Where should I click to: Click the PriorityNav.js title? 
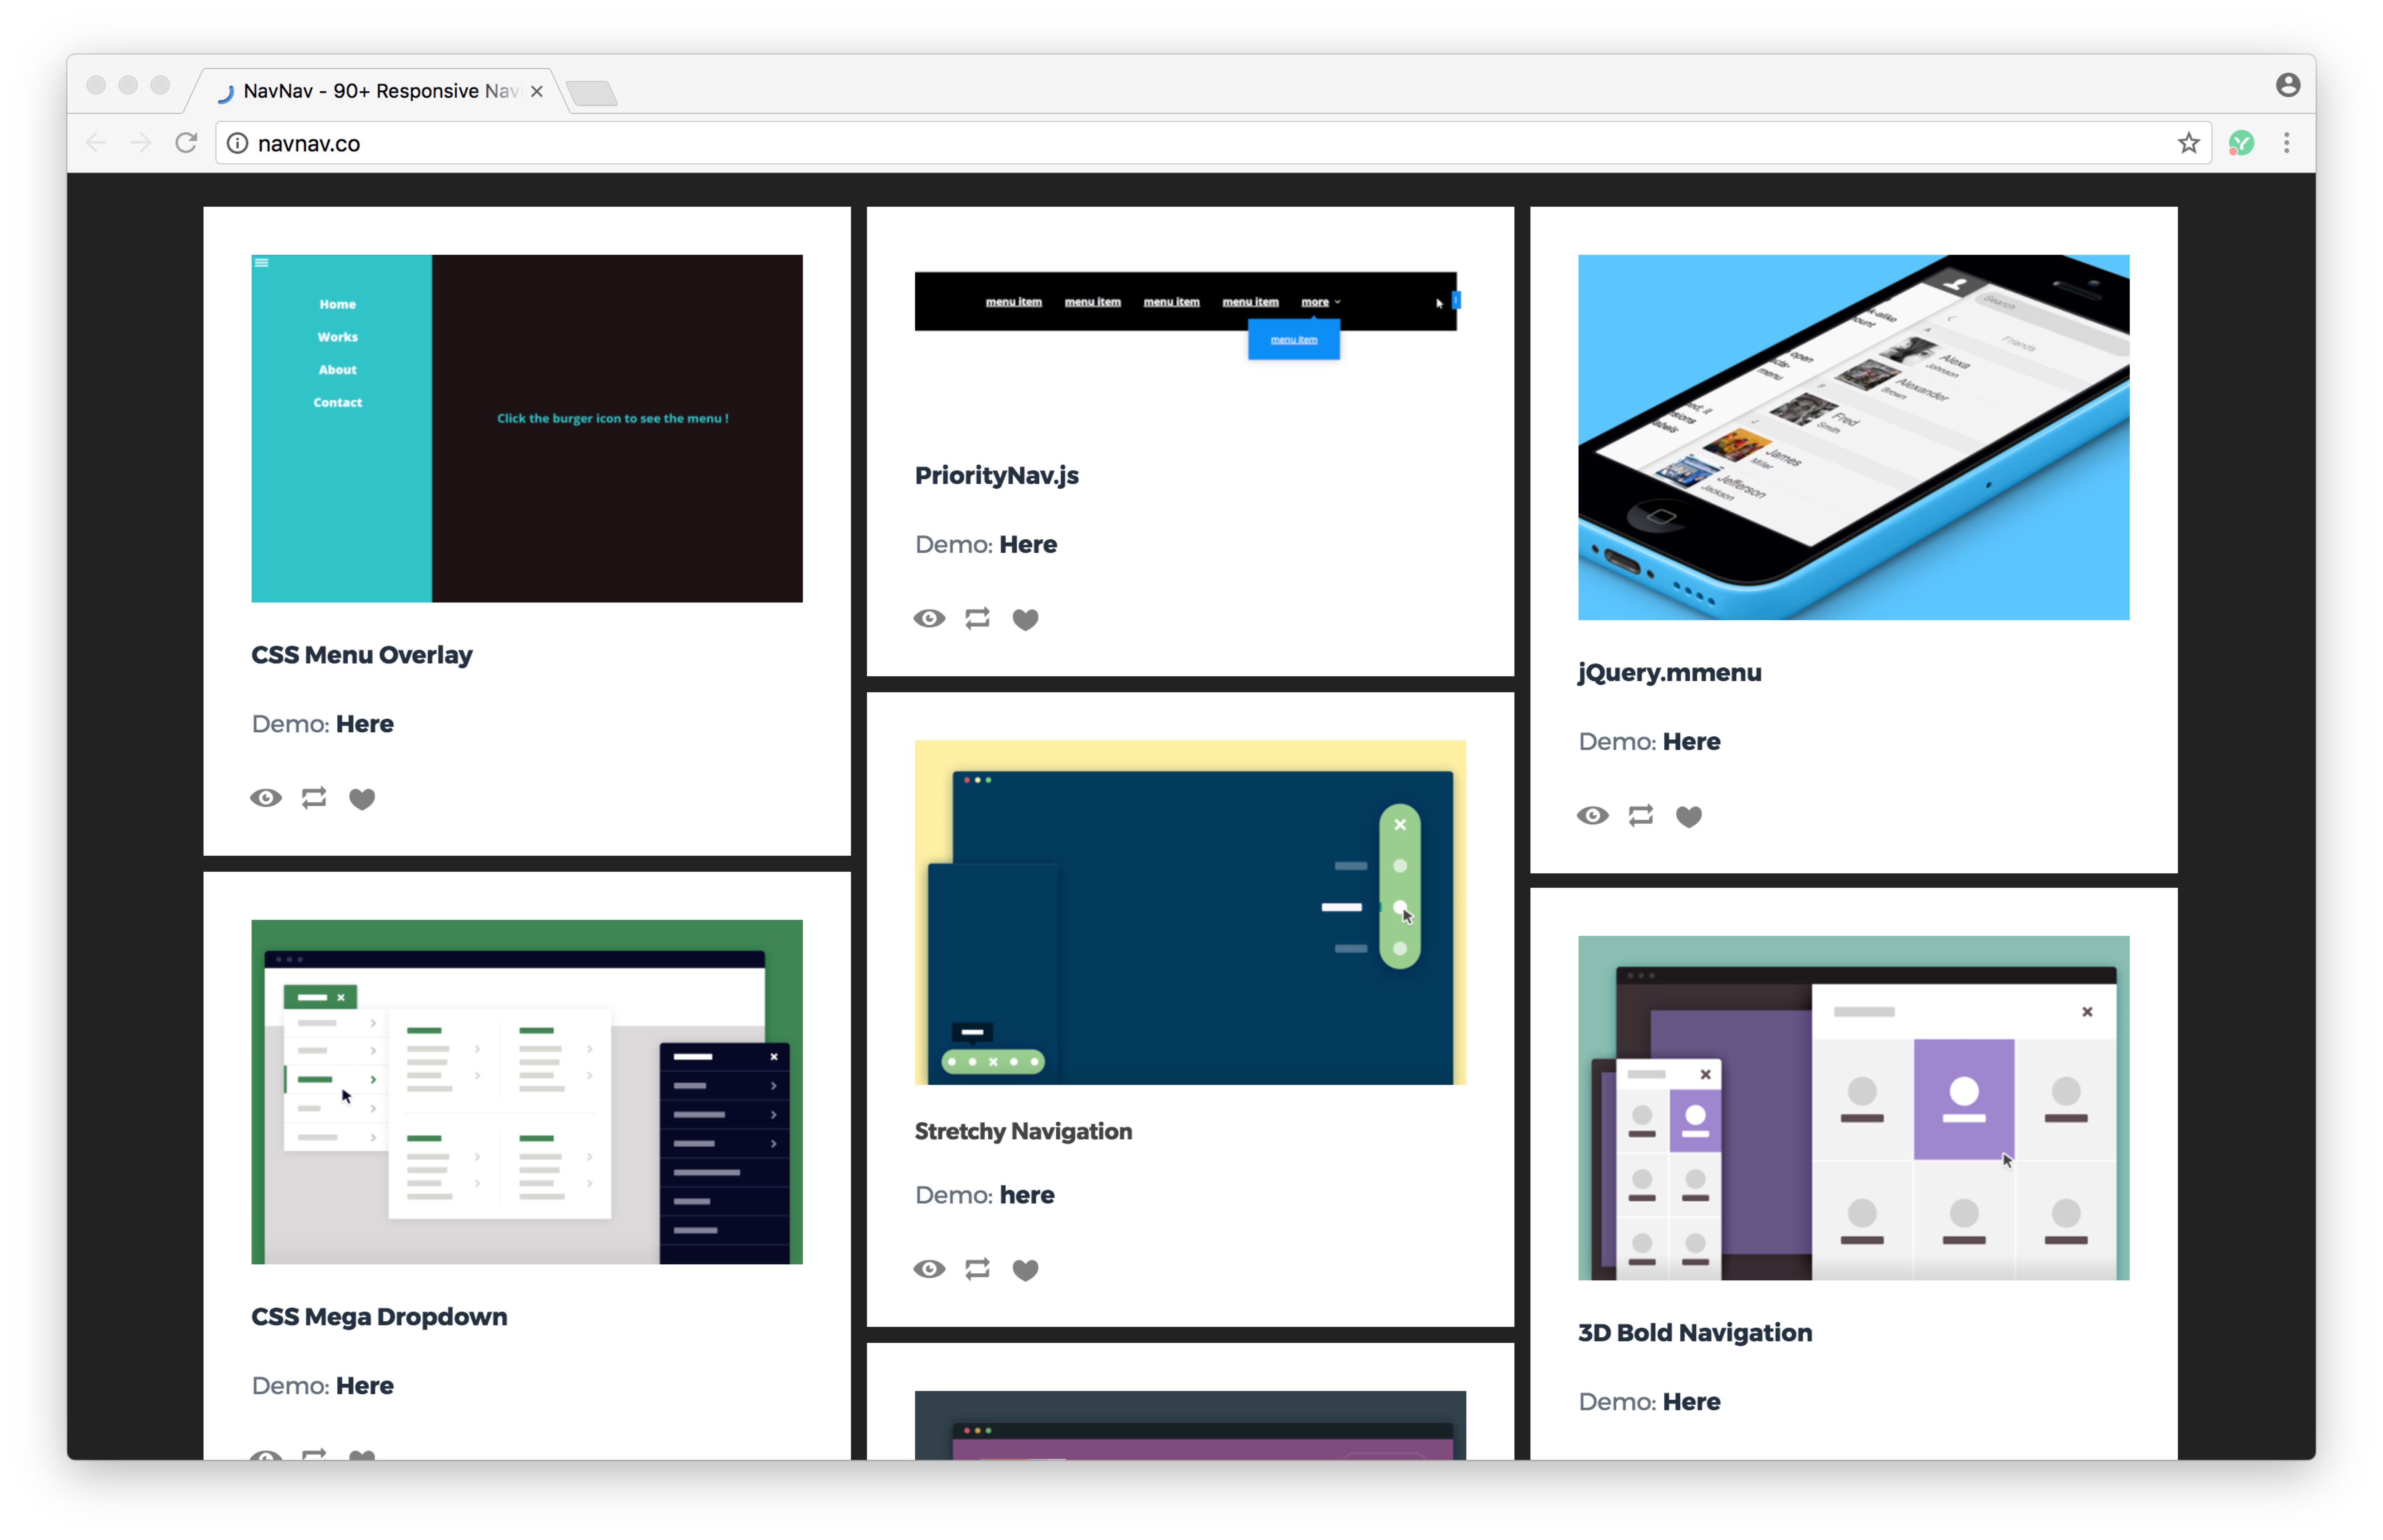(x=997, y=476)
